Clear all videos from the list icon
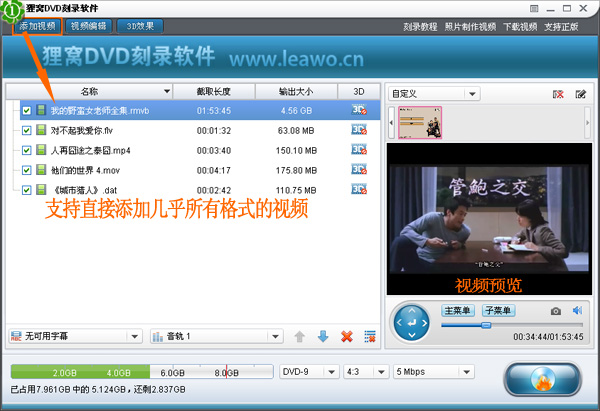Screen dimensions: 600x411 [x=370, y=336]
